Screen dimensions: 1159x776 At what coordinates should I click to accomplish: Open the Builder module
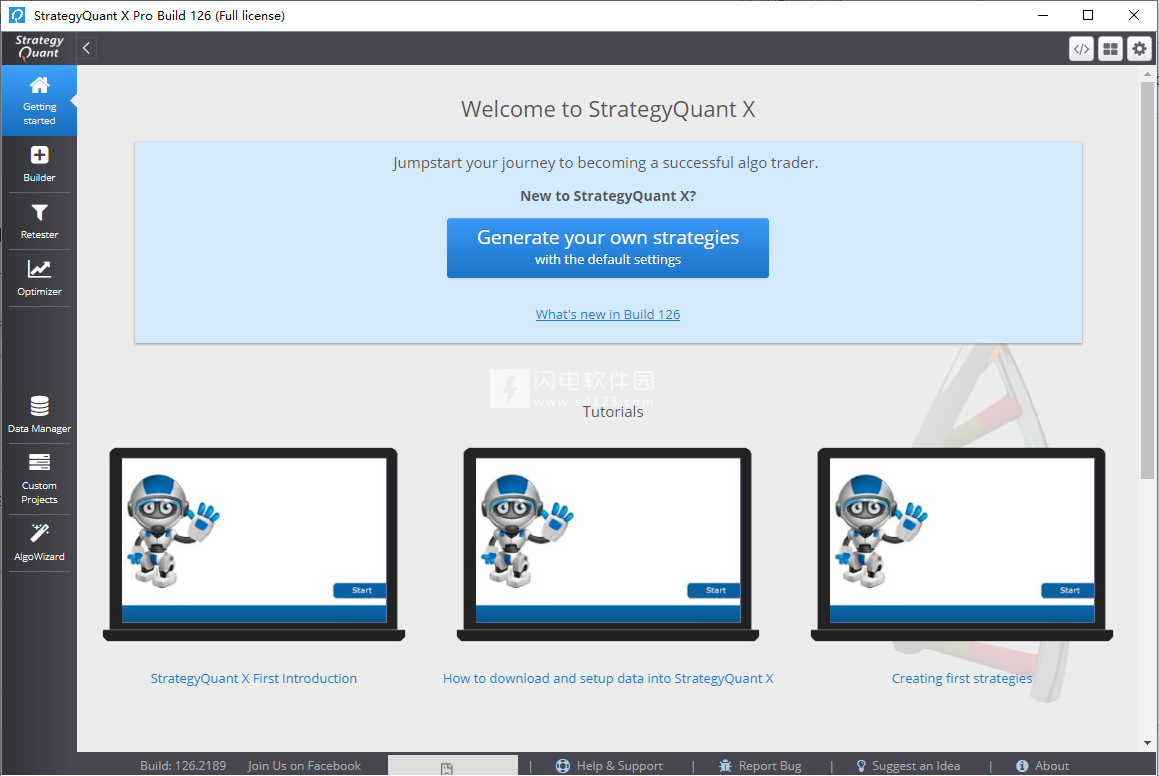pos(39,164)
